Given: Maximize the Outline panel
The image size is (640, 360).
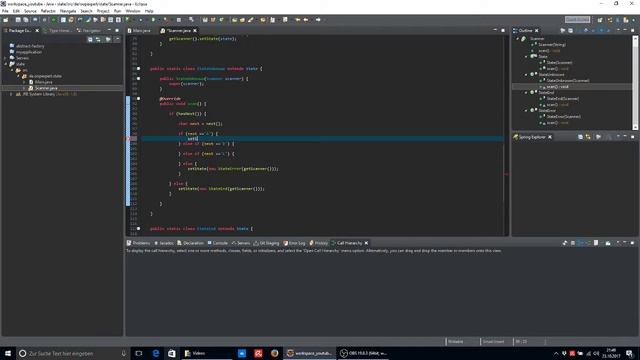Looking at the screenshot, I should pyautogui.click(x=633, y=31).
